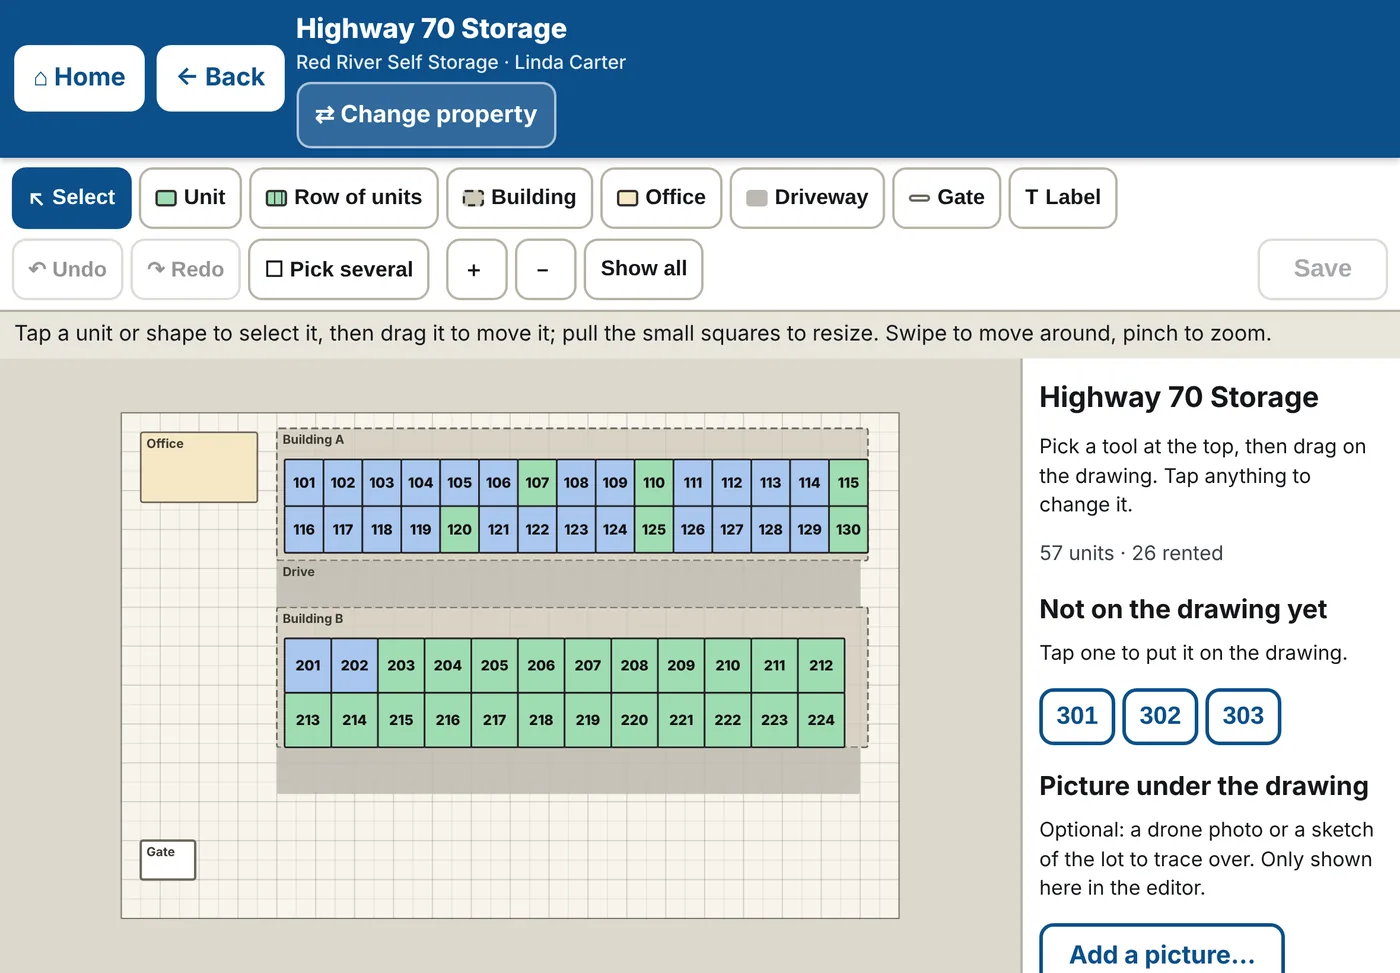Image resolution: width=1400 pixels, height=973 pixels.
Task: Select unit 202 in Building B
Action: tap(354, 666)
